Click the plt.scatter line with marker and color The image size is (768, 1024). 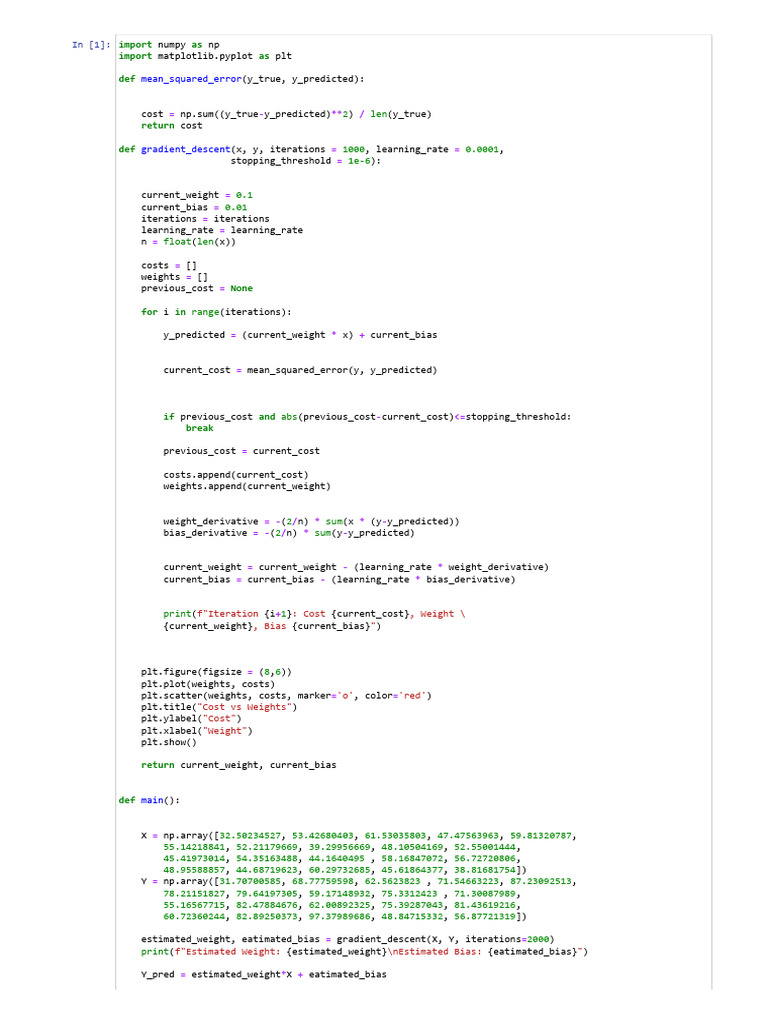click(286, 696)
